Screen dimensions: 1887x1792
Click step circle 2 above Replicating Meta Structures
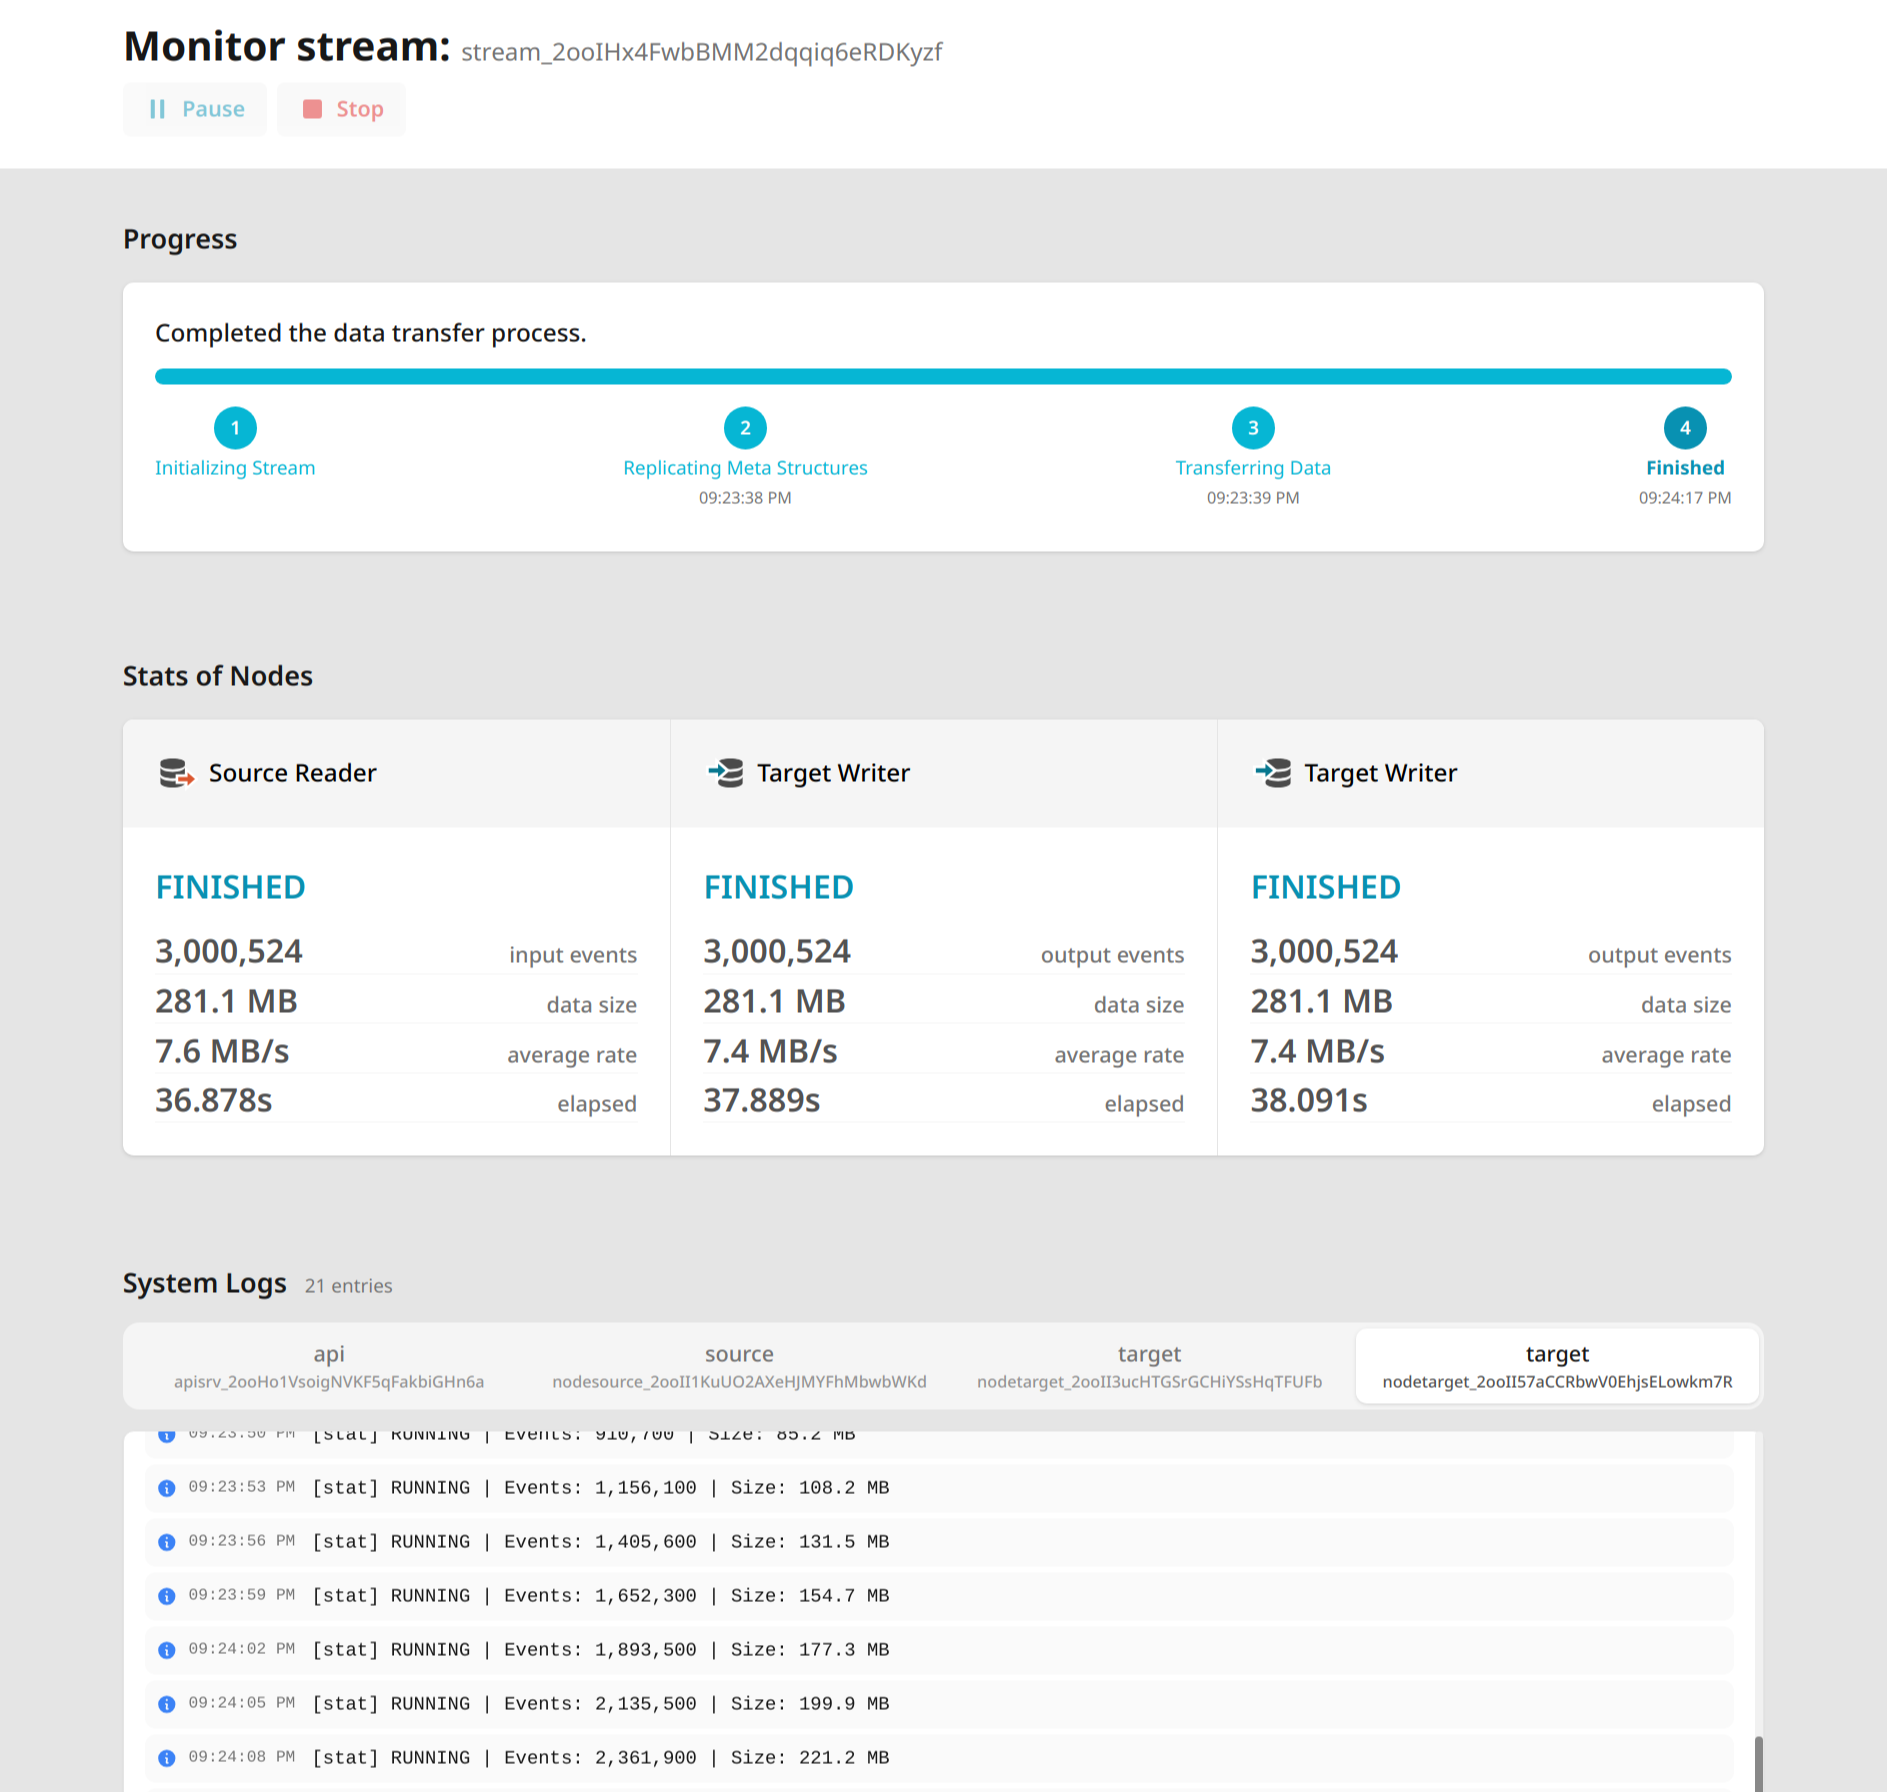[744, 429]
